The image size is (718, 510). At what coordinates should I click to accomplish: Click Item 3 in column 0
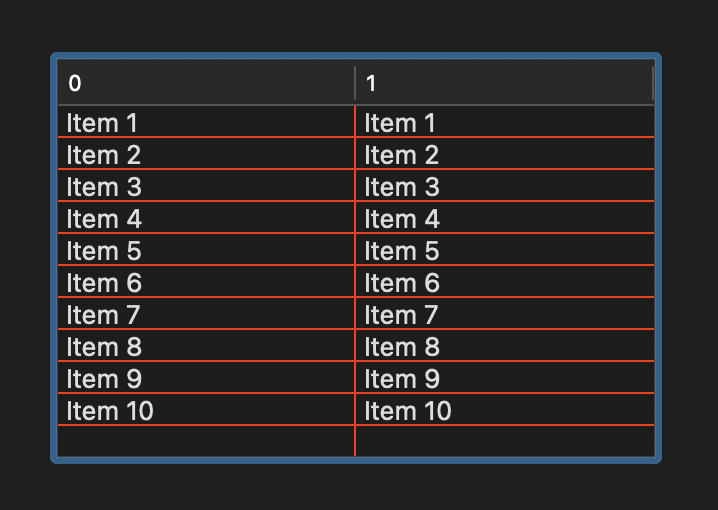[x=103, y=187]
